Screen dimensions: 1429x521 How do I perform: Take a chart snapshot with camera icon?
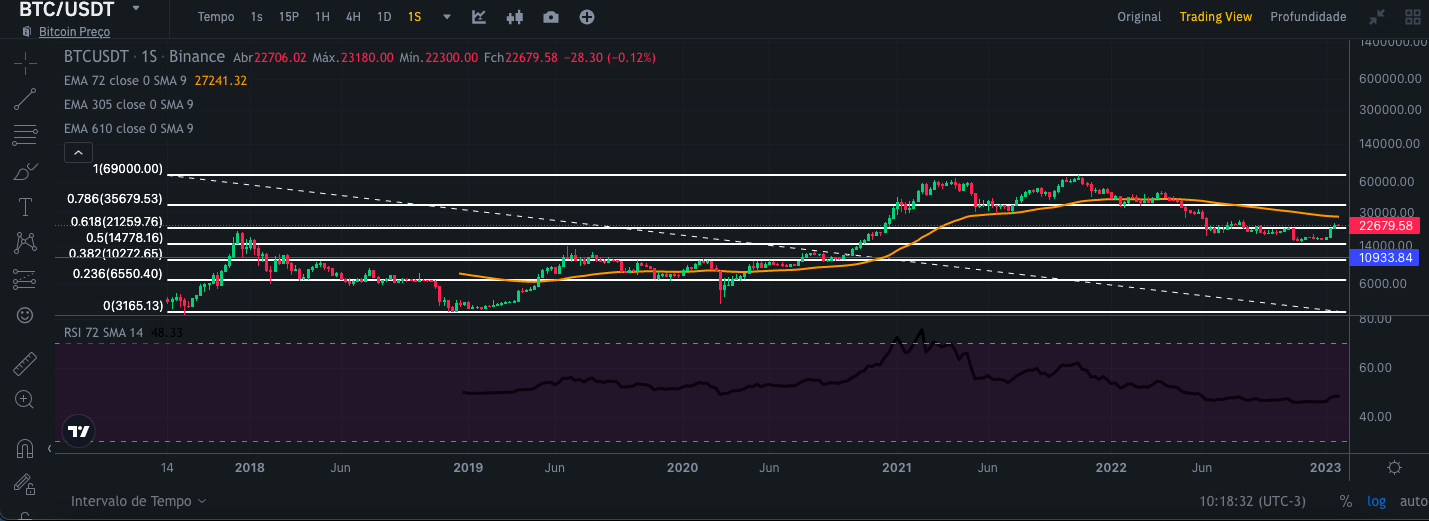[551, 17]
